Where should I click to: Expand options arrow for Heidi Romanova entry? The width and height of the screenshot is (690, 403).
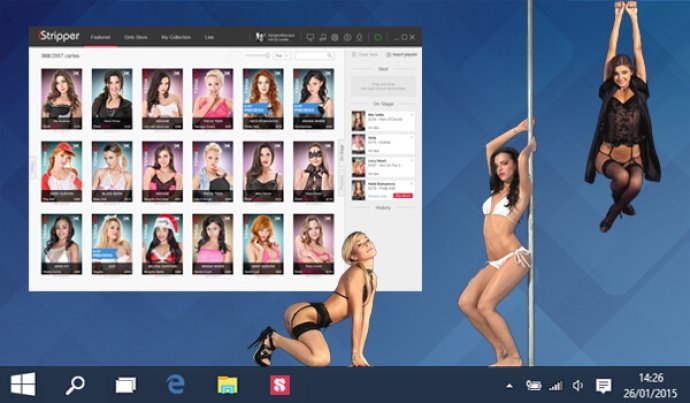[412, 184]
